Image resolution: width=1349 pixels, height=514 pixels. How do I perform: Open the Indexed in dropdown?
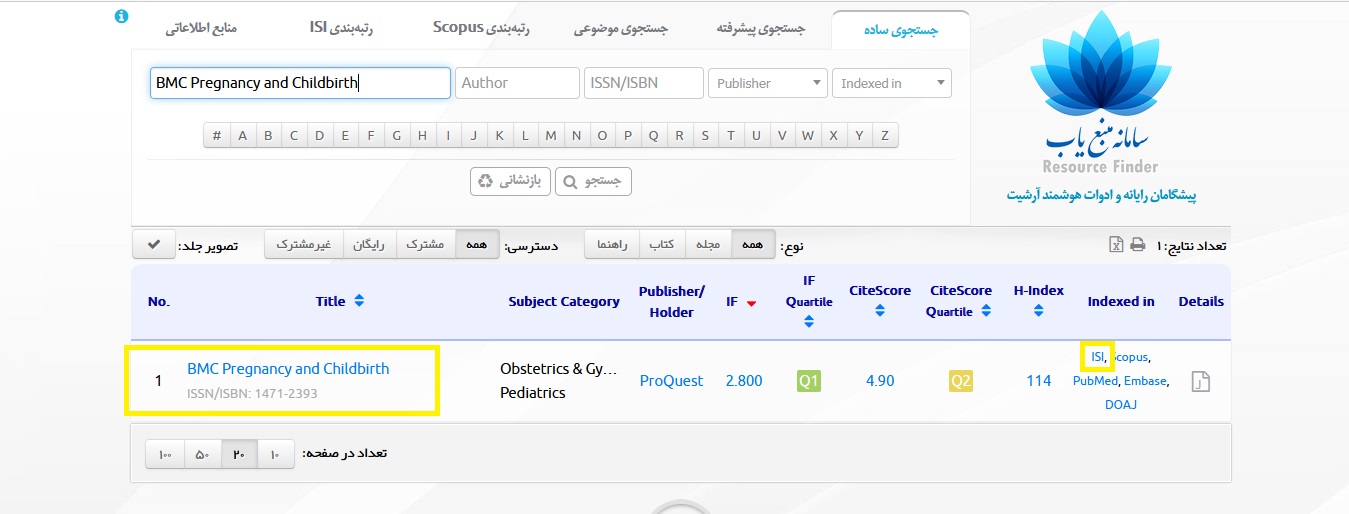892,83
